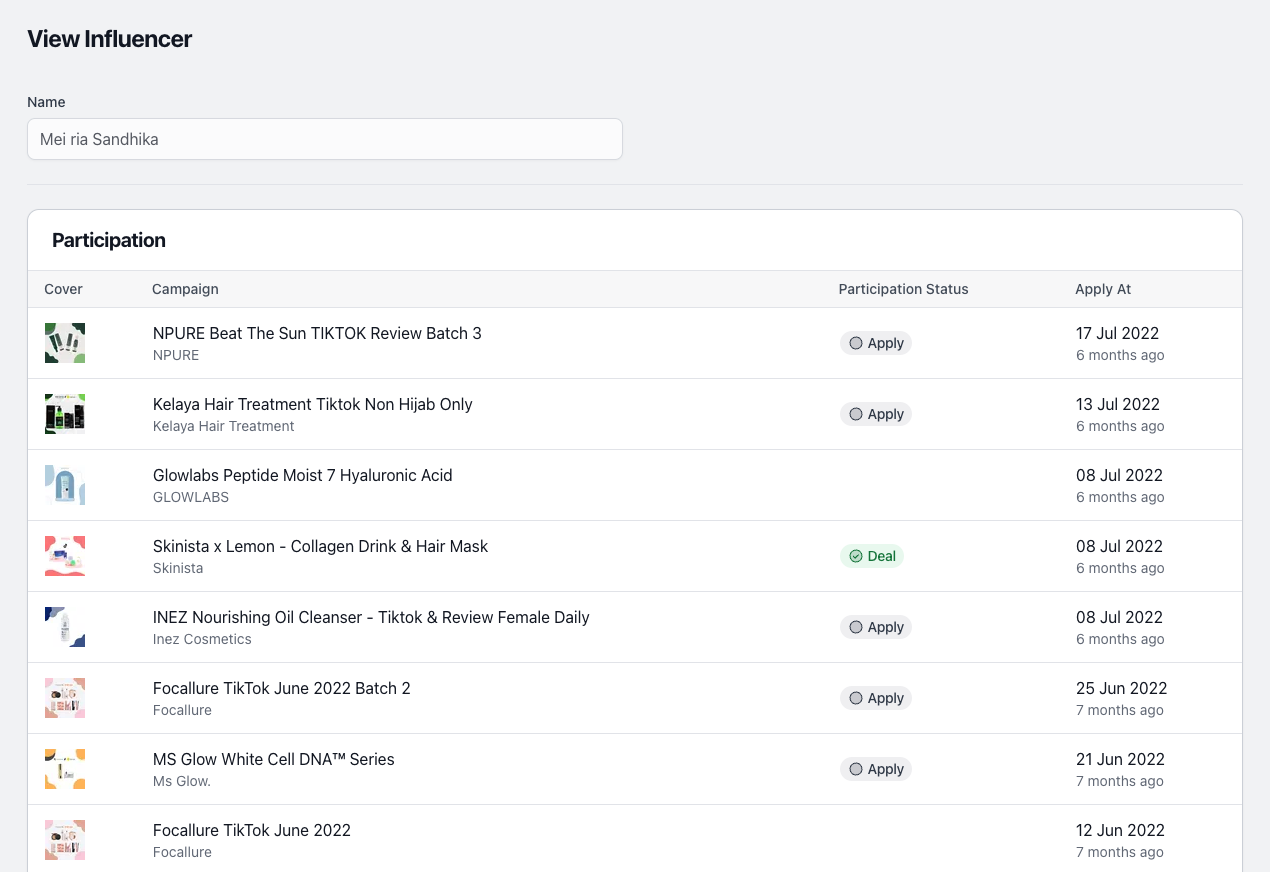Click the View Influencer page heading
The image size is (1270, 872).
pyautogui.click(x=110, y=39)
